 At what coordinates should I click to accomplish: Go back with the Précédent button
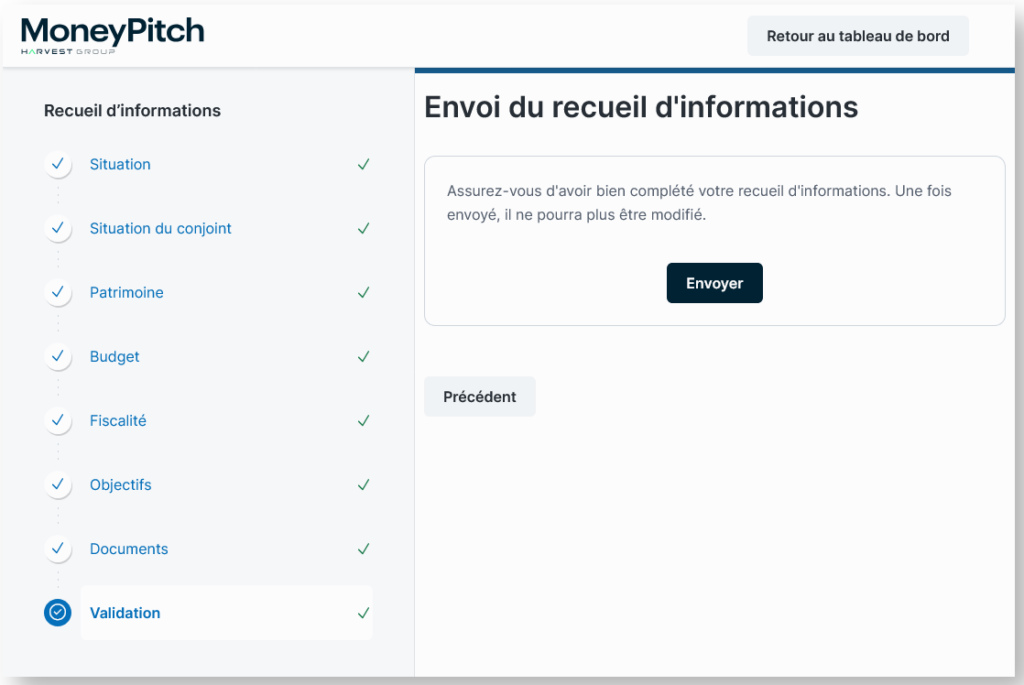coord(480,397)
